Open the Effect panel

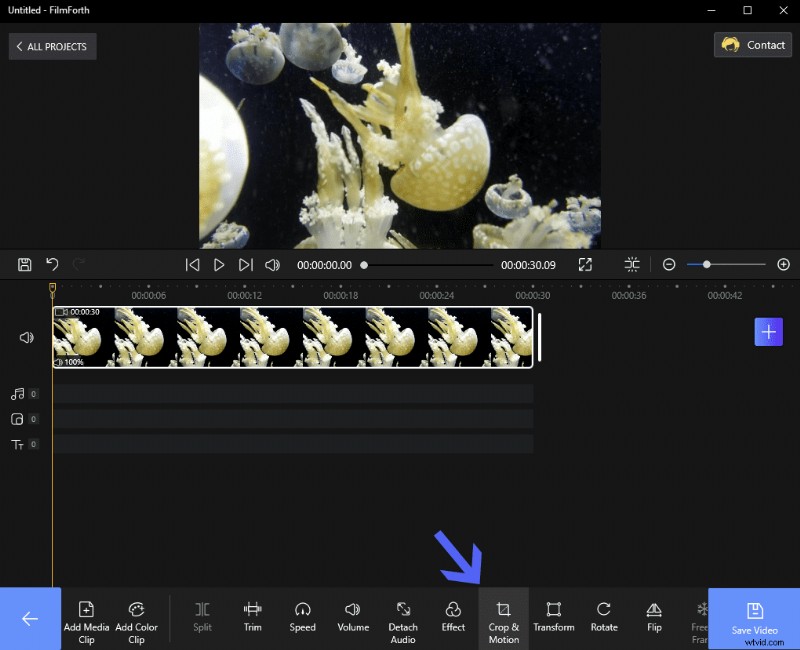click(453, 618)
